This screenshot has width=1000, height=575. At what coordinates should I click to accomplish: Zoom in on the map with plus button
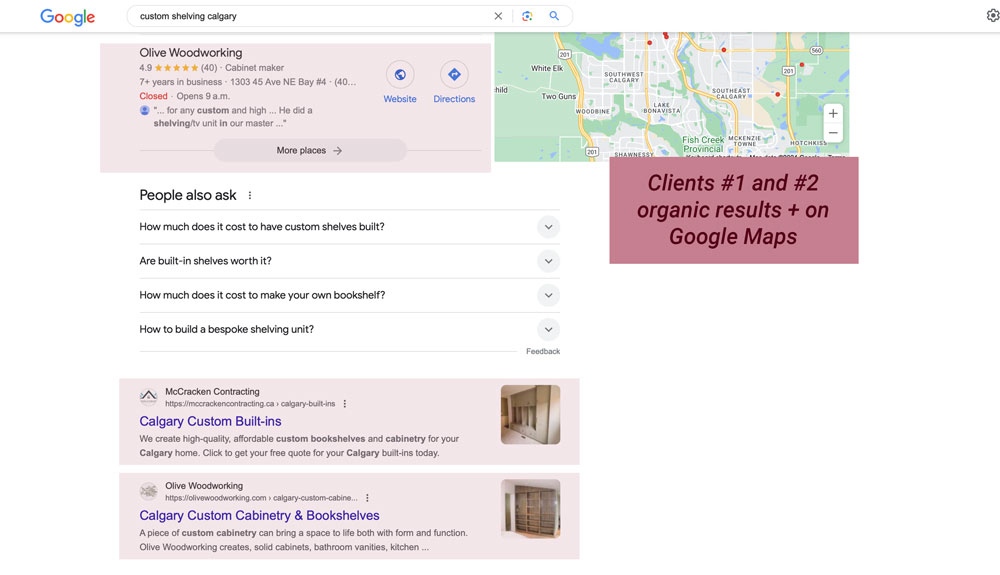pyautogui.click(x=833, y=113)
